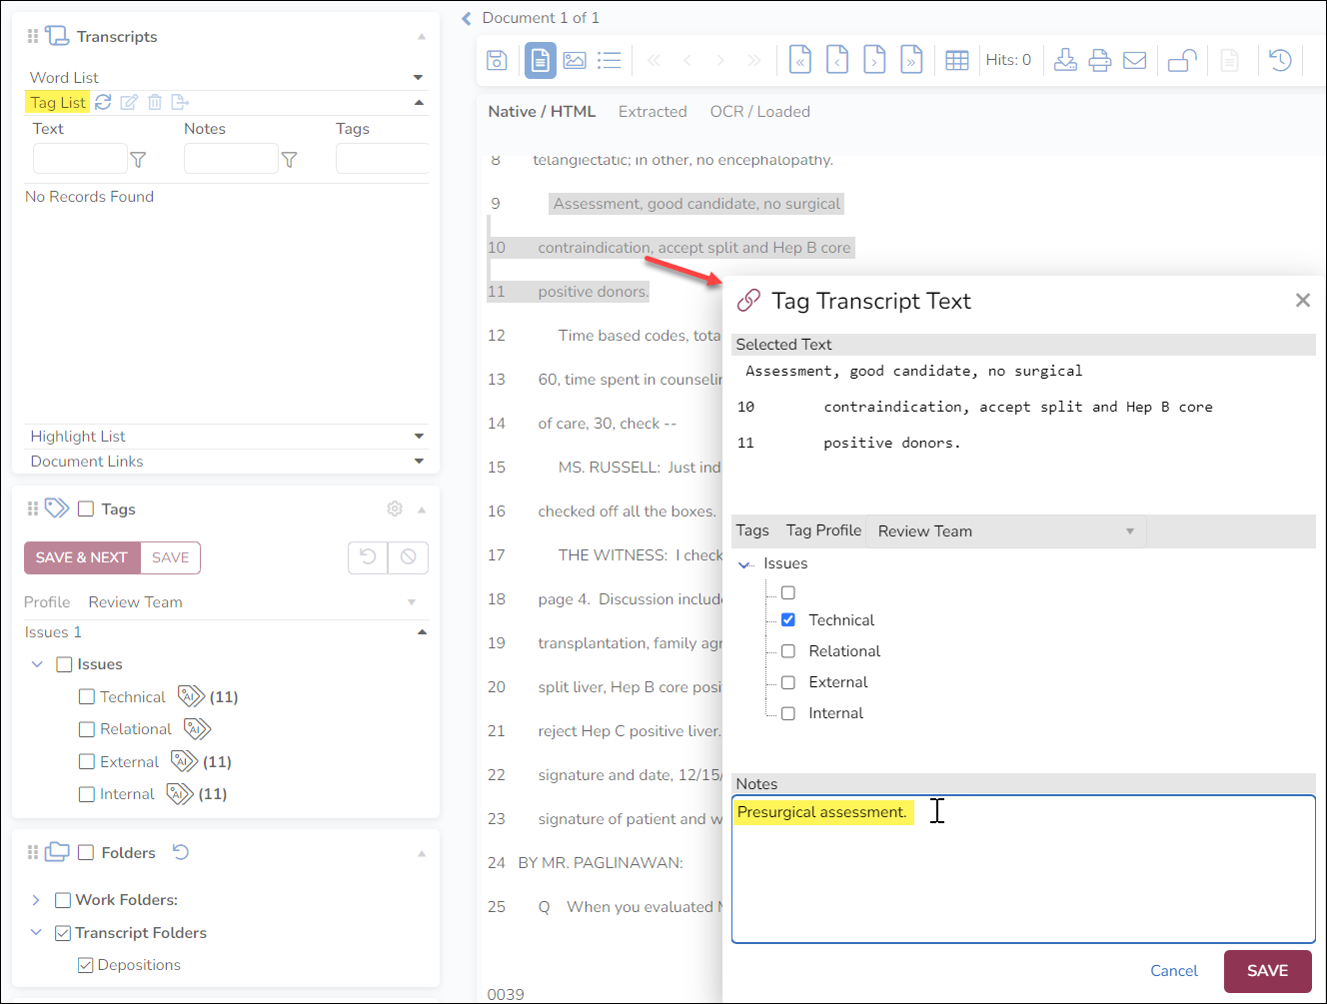Open the Tag Profile Review Team dropdown

pos(1006,531)
